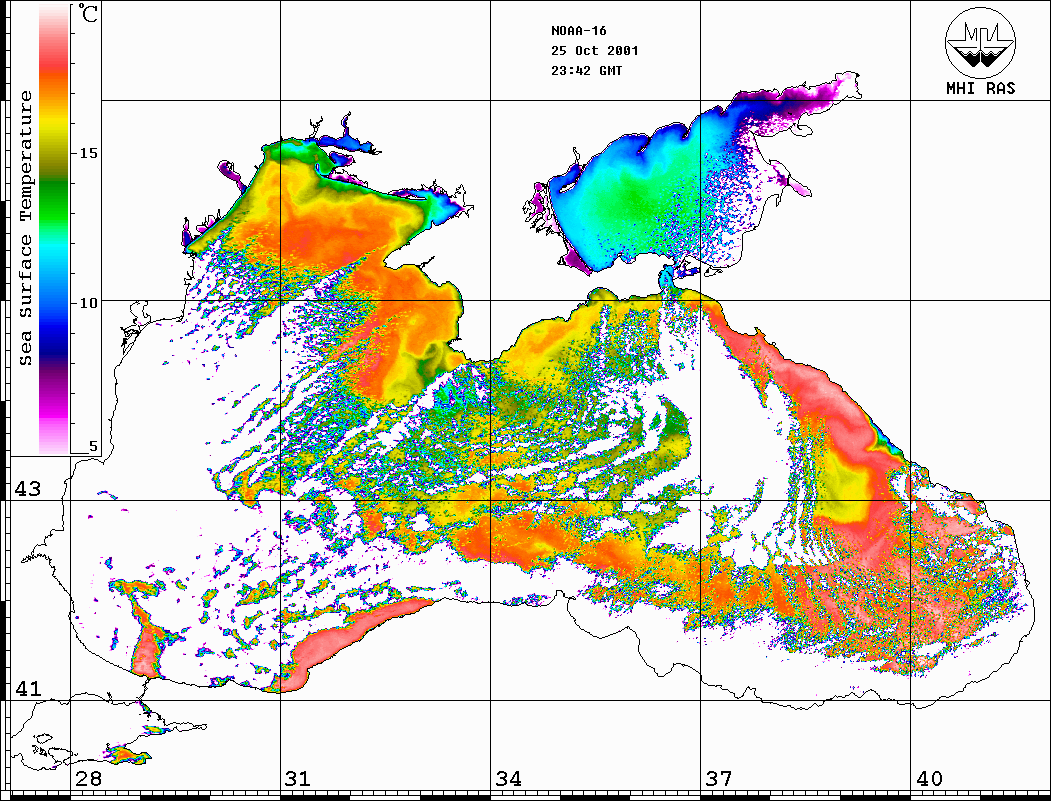Click the '25 Oct 2001' date text
Viewport: 1051px width, 801px height.
click(x=595, y=51)
